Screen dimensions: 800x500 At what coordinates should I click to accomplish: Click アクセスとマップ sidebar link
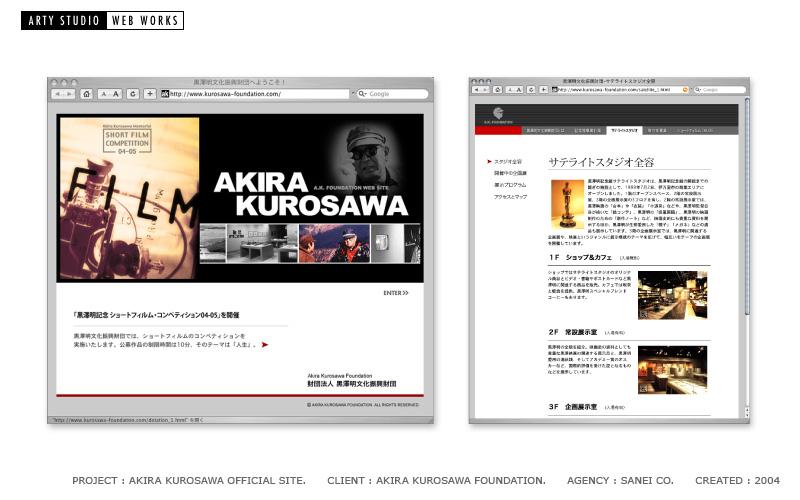[x=510, y=197]
